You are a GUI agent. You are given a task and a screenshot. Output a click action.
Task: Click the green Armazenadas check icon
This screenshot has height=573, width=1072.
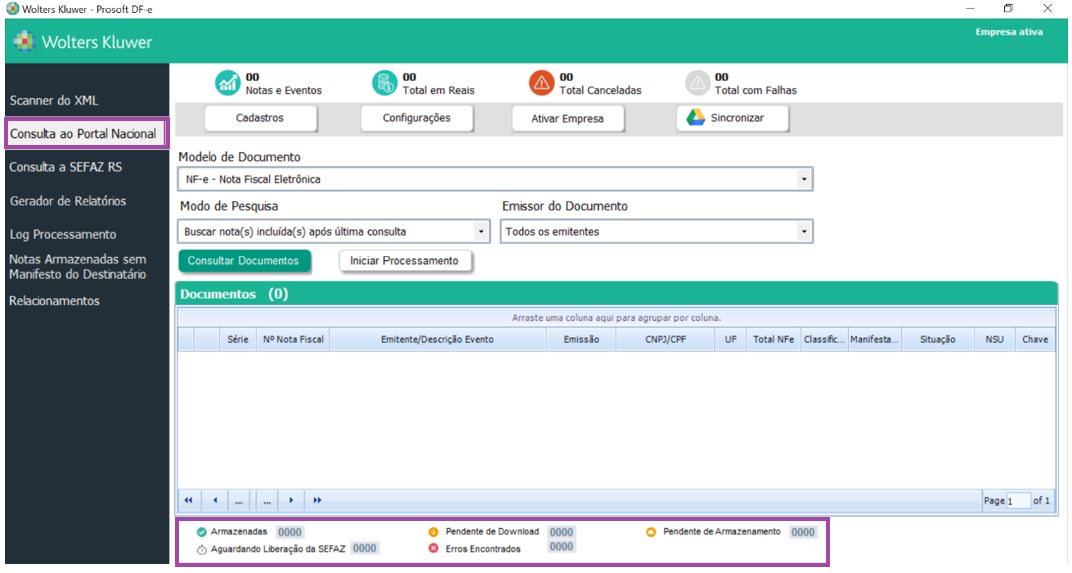[201, 532]
